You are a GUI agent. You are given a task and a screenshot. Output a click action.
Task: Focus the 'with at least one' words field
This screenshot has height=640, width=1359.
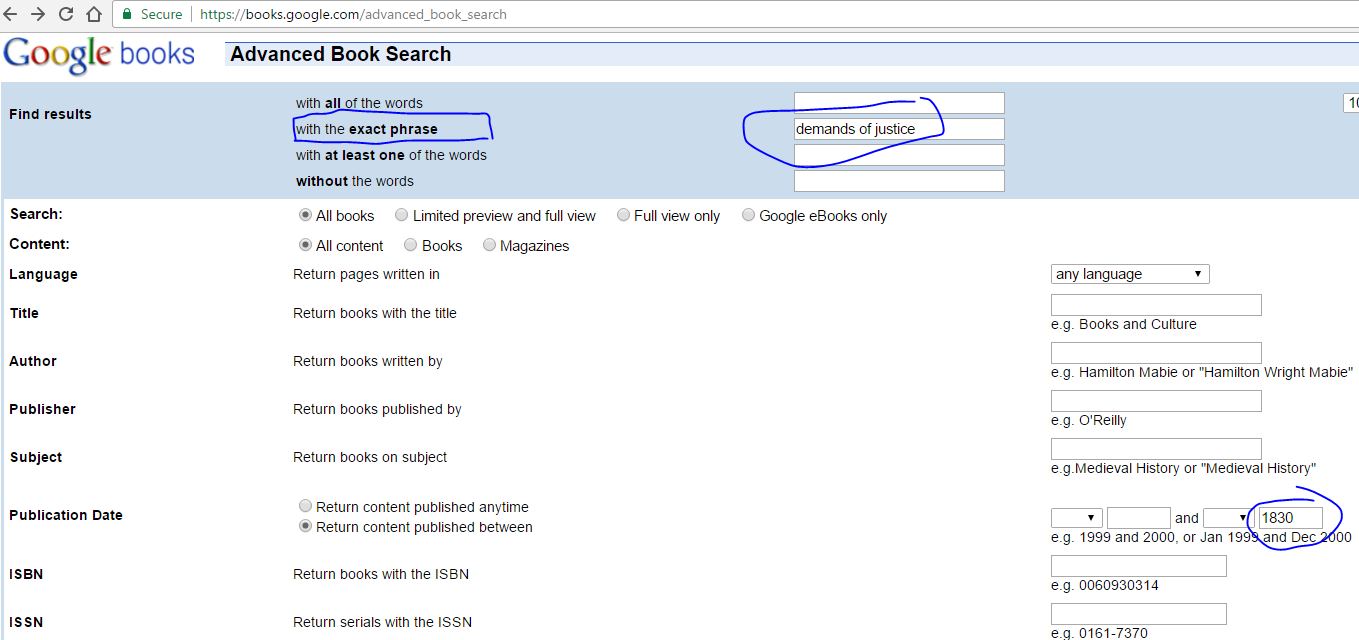point(899,155)
